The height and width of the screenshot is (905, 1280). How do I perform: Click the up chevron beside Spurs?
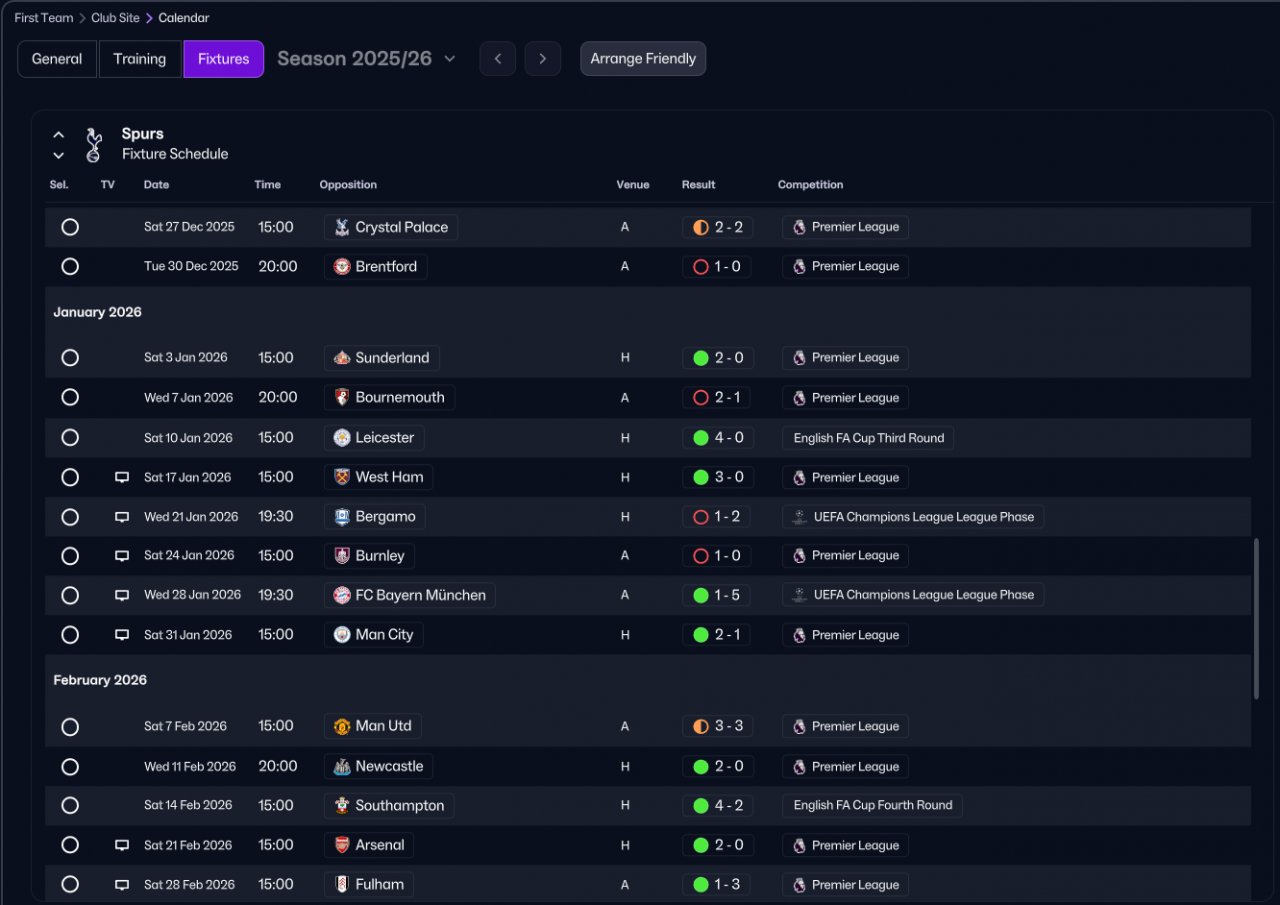58,134
